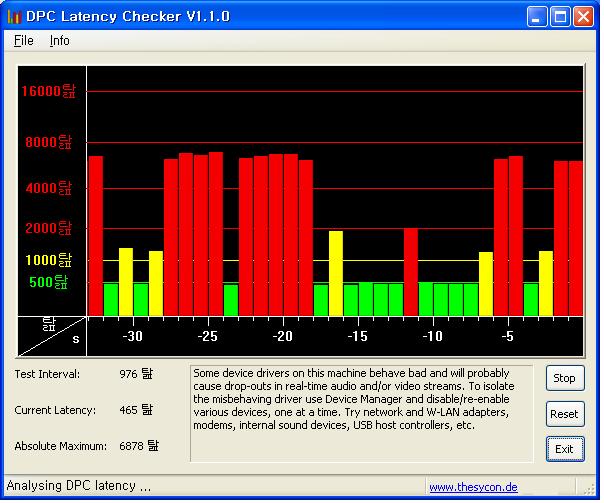
Task: Click the Analysing DPC latency status text
Action: tap(79, 486)
